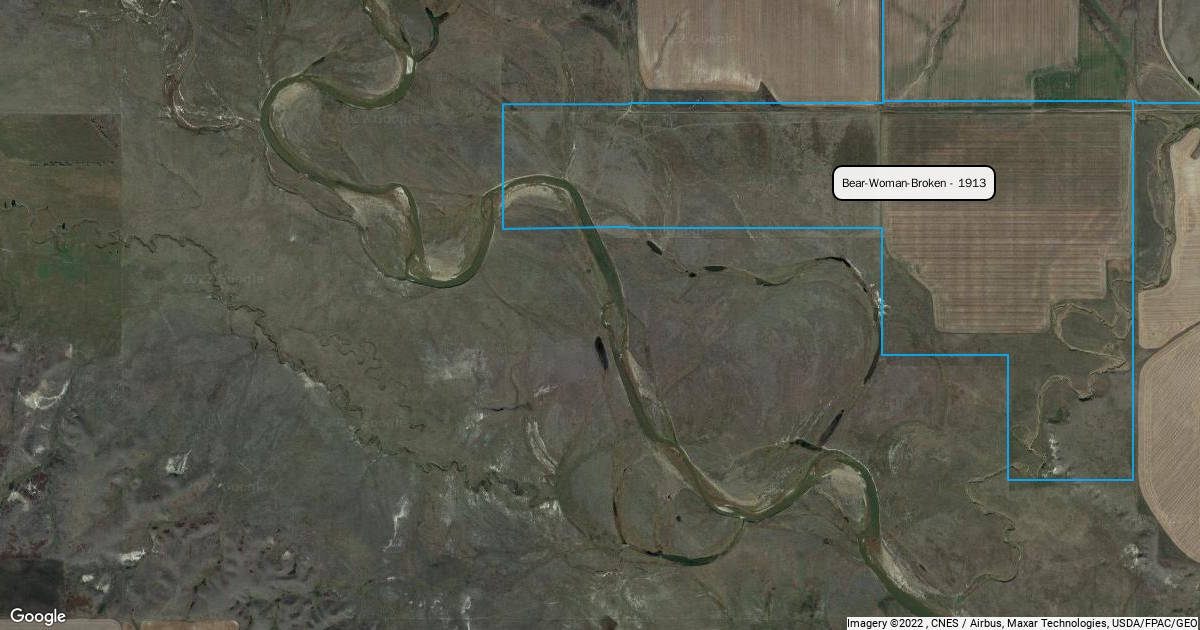Screen dimensions: 1200x630
Task: Select the Bear-Woman-Broken - 1913 parcel label
Action: (914, 183)
